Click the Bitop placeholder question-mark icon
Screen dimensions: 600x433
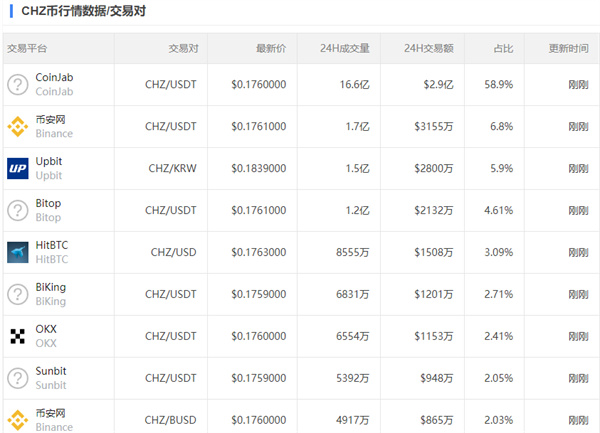18,210
